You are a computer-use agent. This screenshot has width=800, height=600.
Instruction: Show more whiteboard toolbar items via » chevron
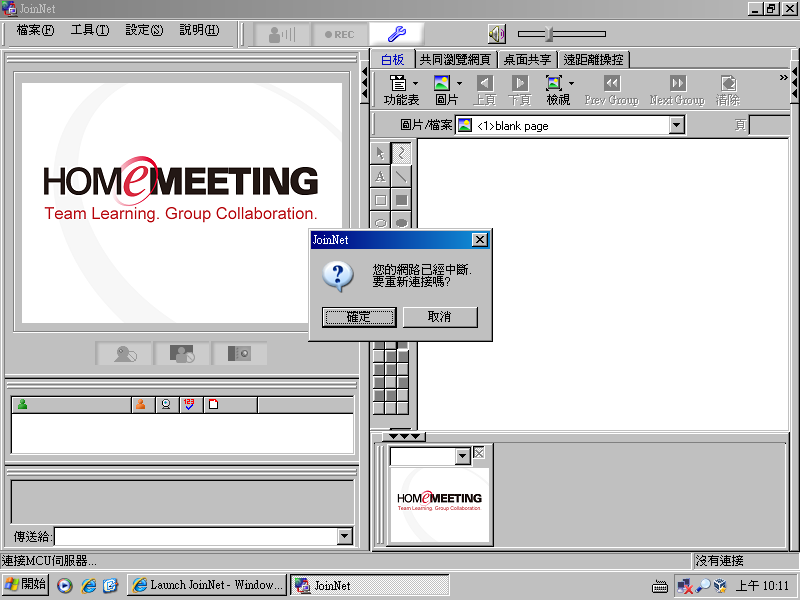coord(784,78)
